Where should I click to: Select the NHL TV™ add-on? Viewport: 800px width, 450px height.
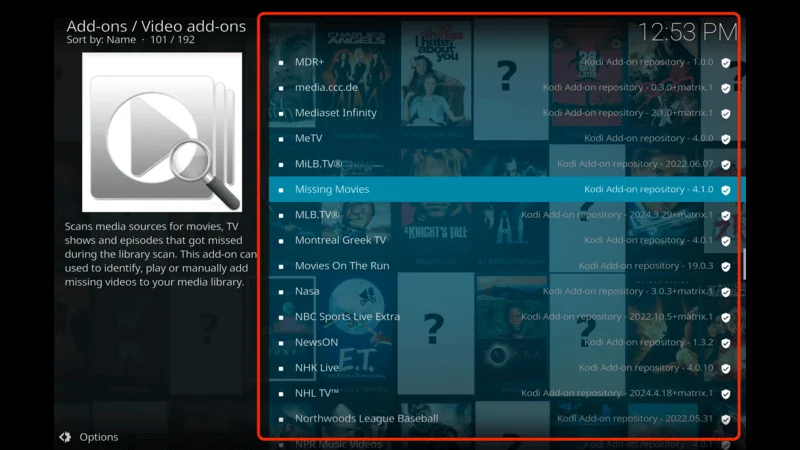507,393
